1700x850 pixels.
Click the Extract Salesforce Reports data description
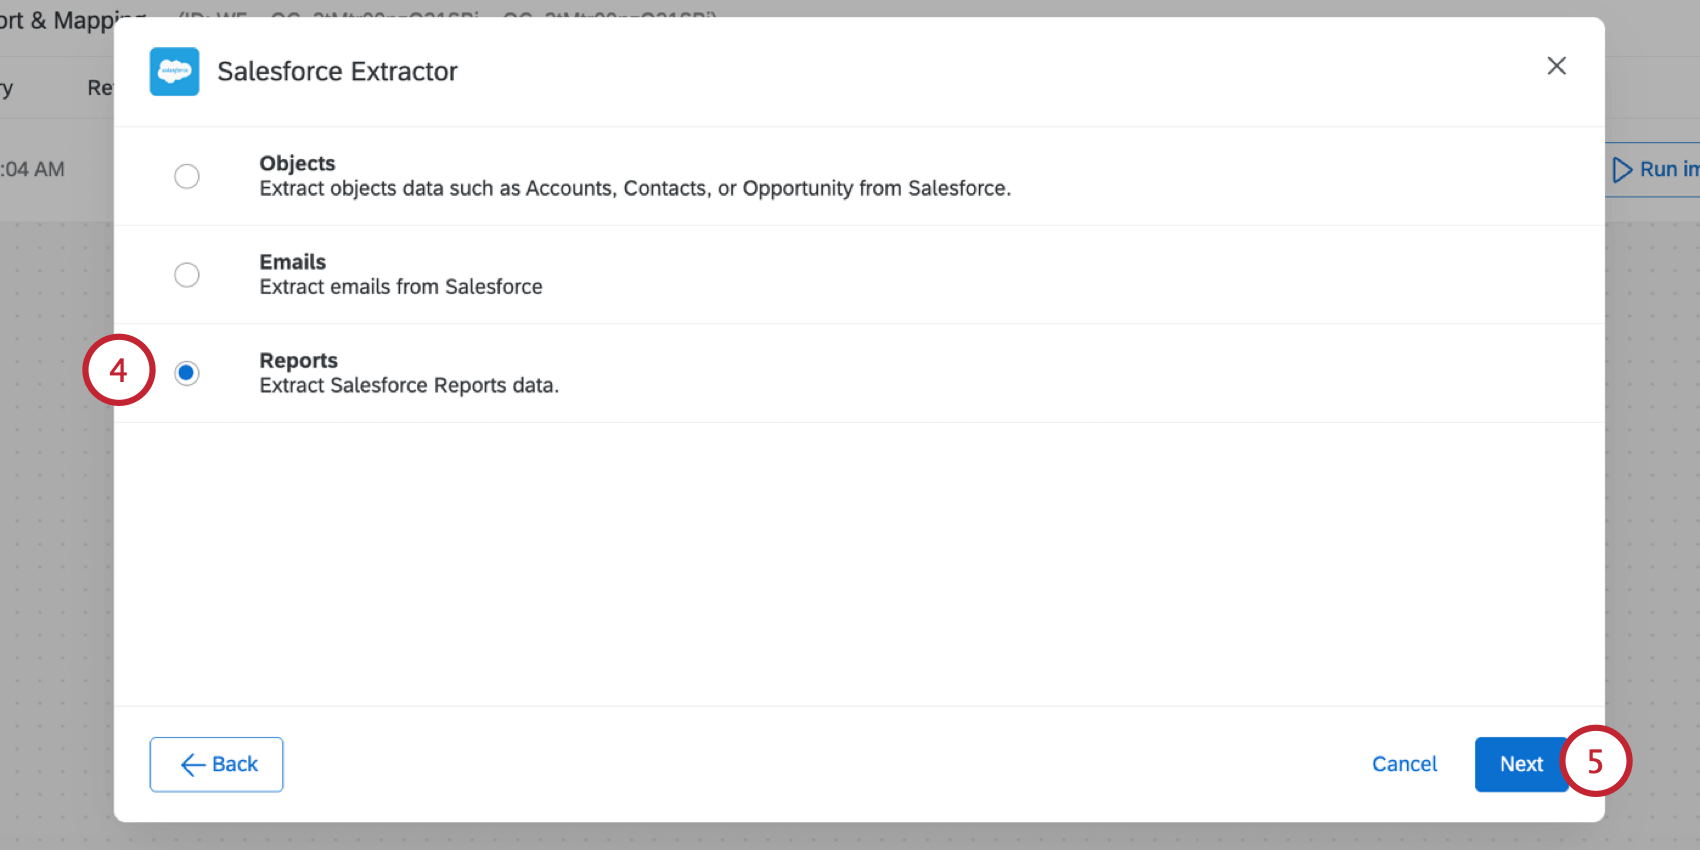pyautogui.click(x=408, y=385)
